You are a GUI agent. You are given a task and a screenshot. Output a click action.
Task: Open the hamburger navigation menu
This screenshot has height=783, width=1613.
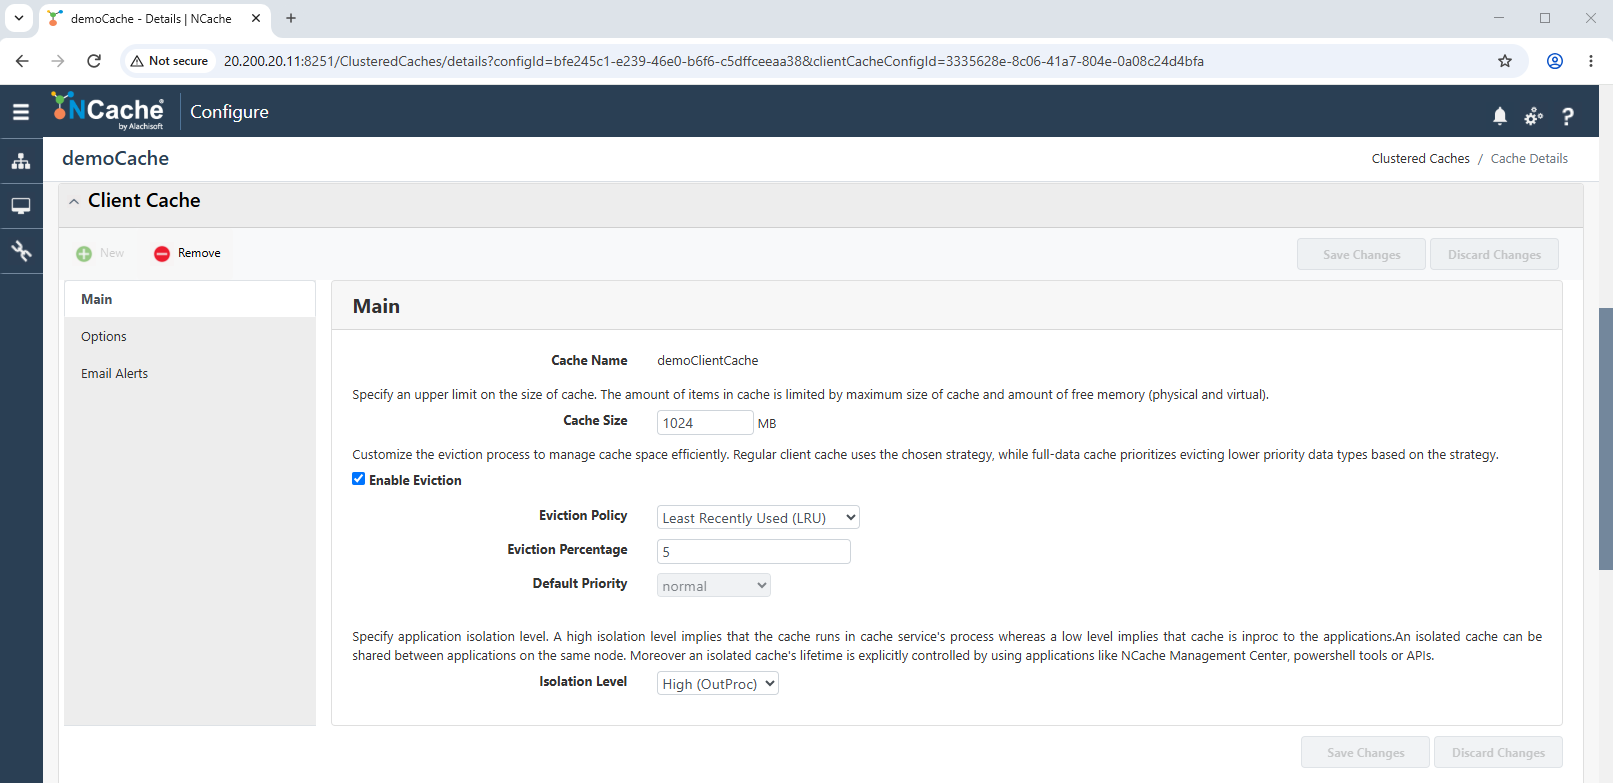[x=21, y=112]
